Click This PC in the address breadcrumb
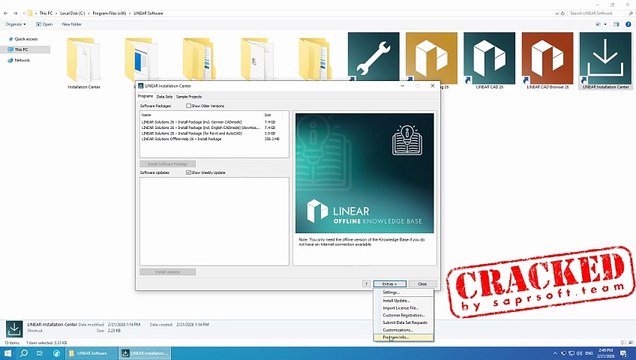The height and width of the screenshot is (360, 636). click(46, 13)
